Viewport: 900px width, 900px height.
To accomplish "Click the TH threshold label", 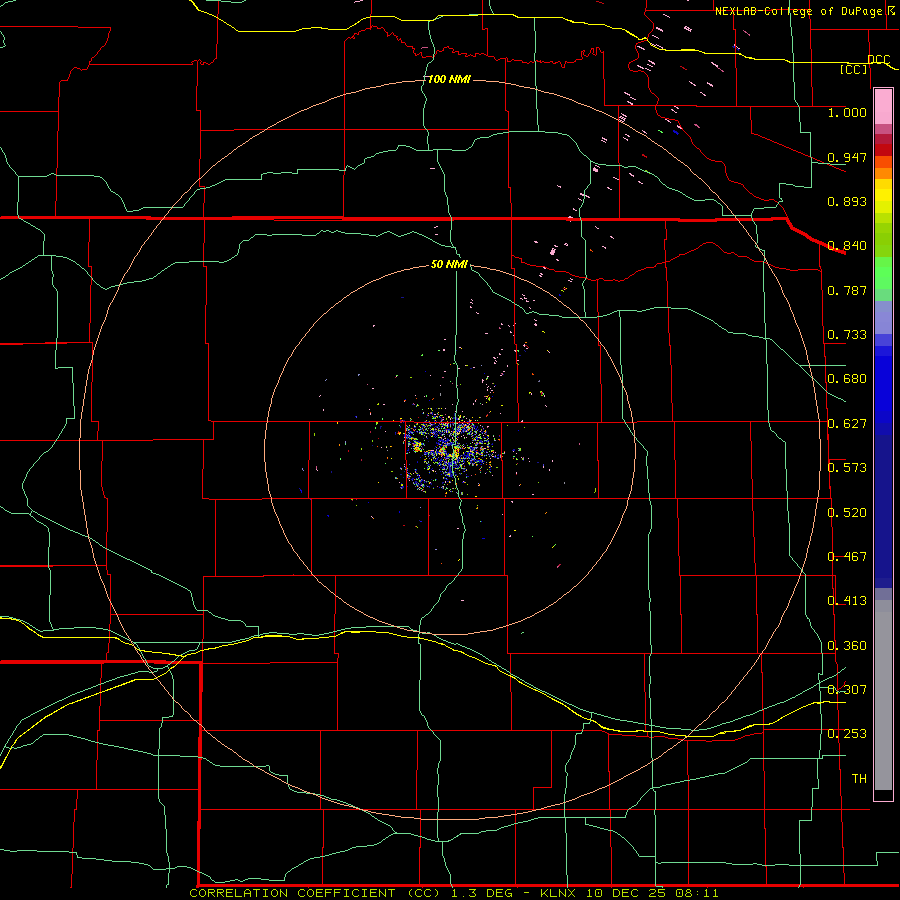I will pos(859,779).
